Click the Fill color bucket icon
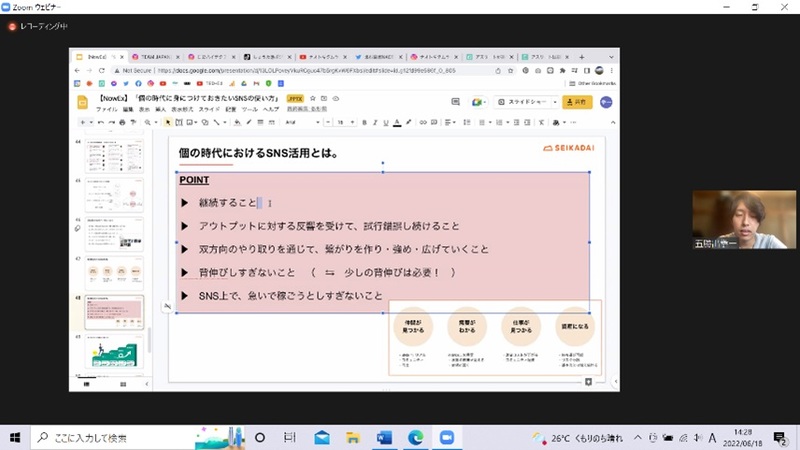 (237, 122)
